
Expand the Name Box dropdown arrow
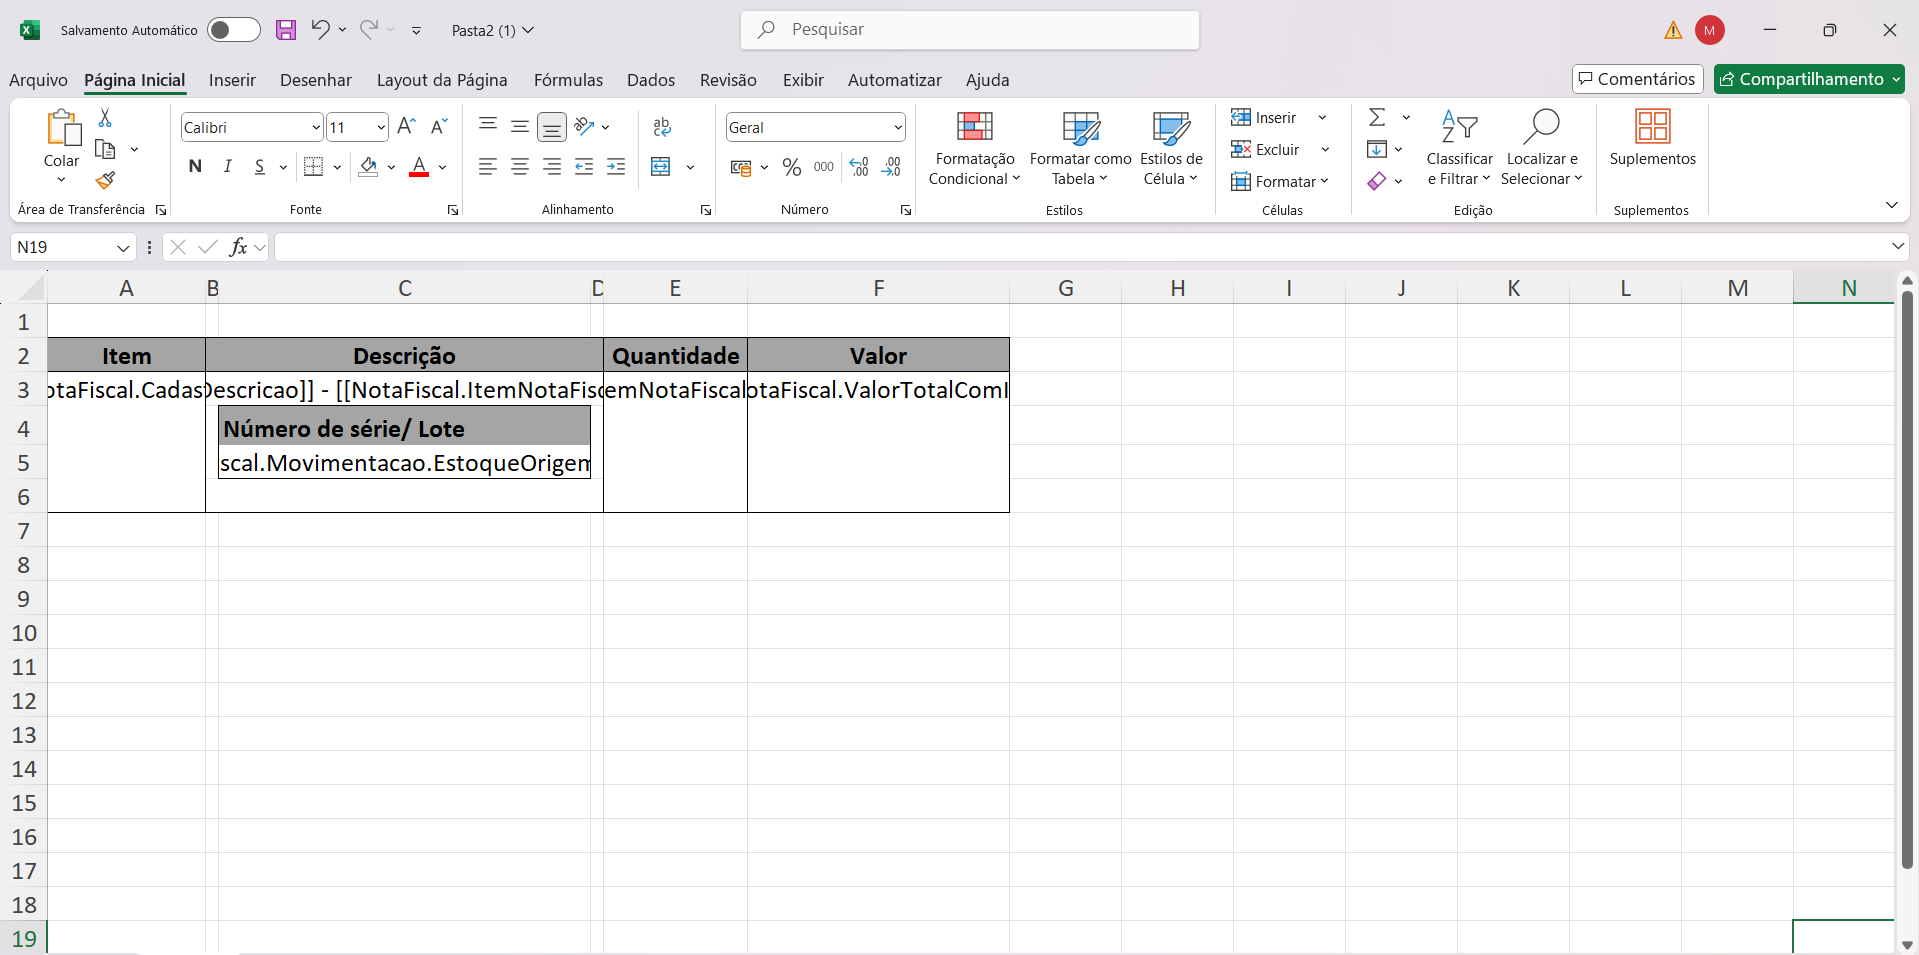pos(123,248)
